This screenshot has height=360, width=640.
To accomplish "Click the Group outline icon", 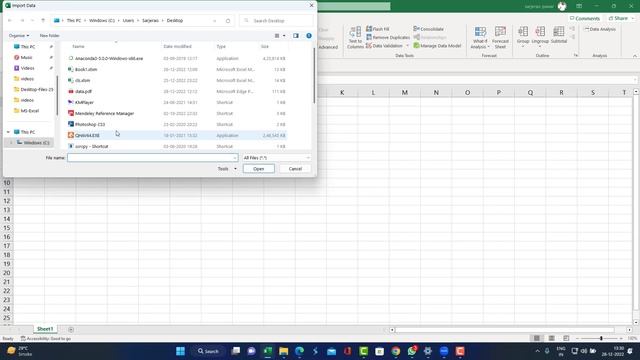I will (x=523, y=36).
